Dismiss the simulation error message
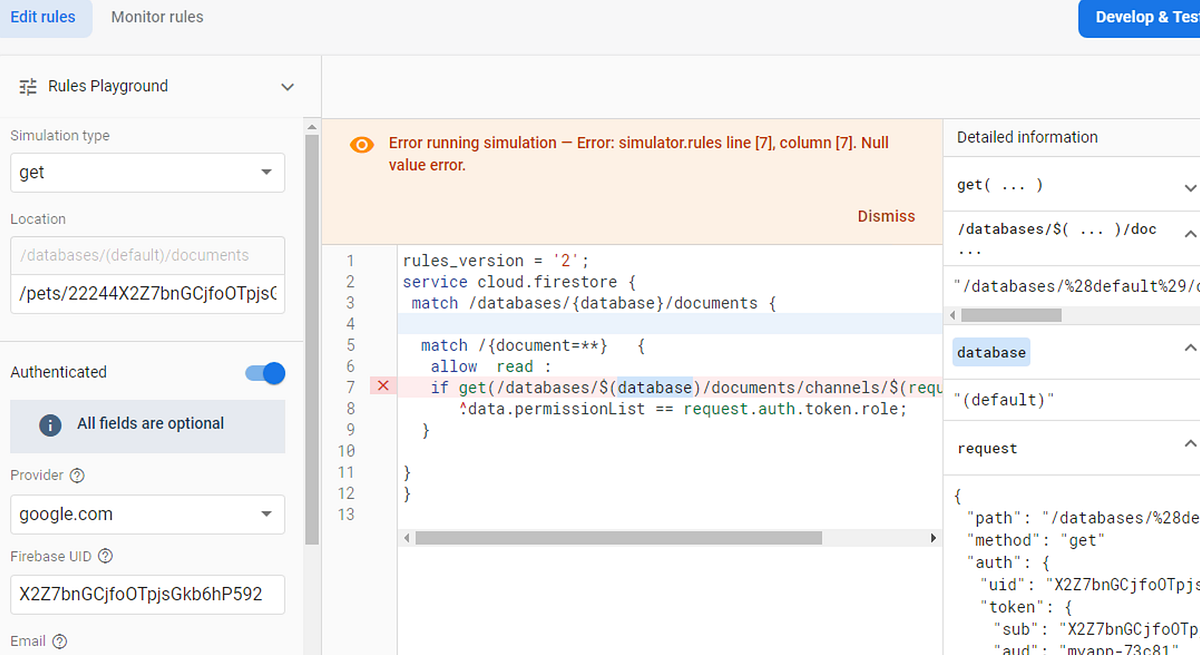The width and height of the screenshot is (1200, 655). pos(886,216)
